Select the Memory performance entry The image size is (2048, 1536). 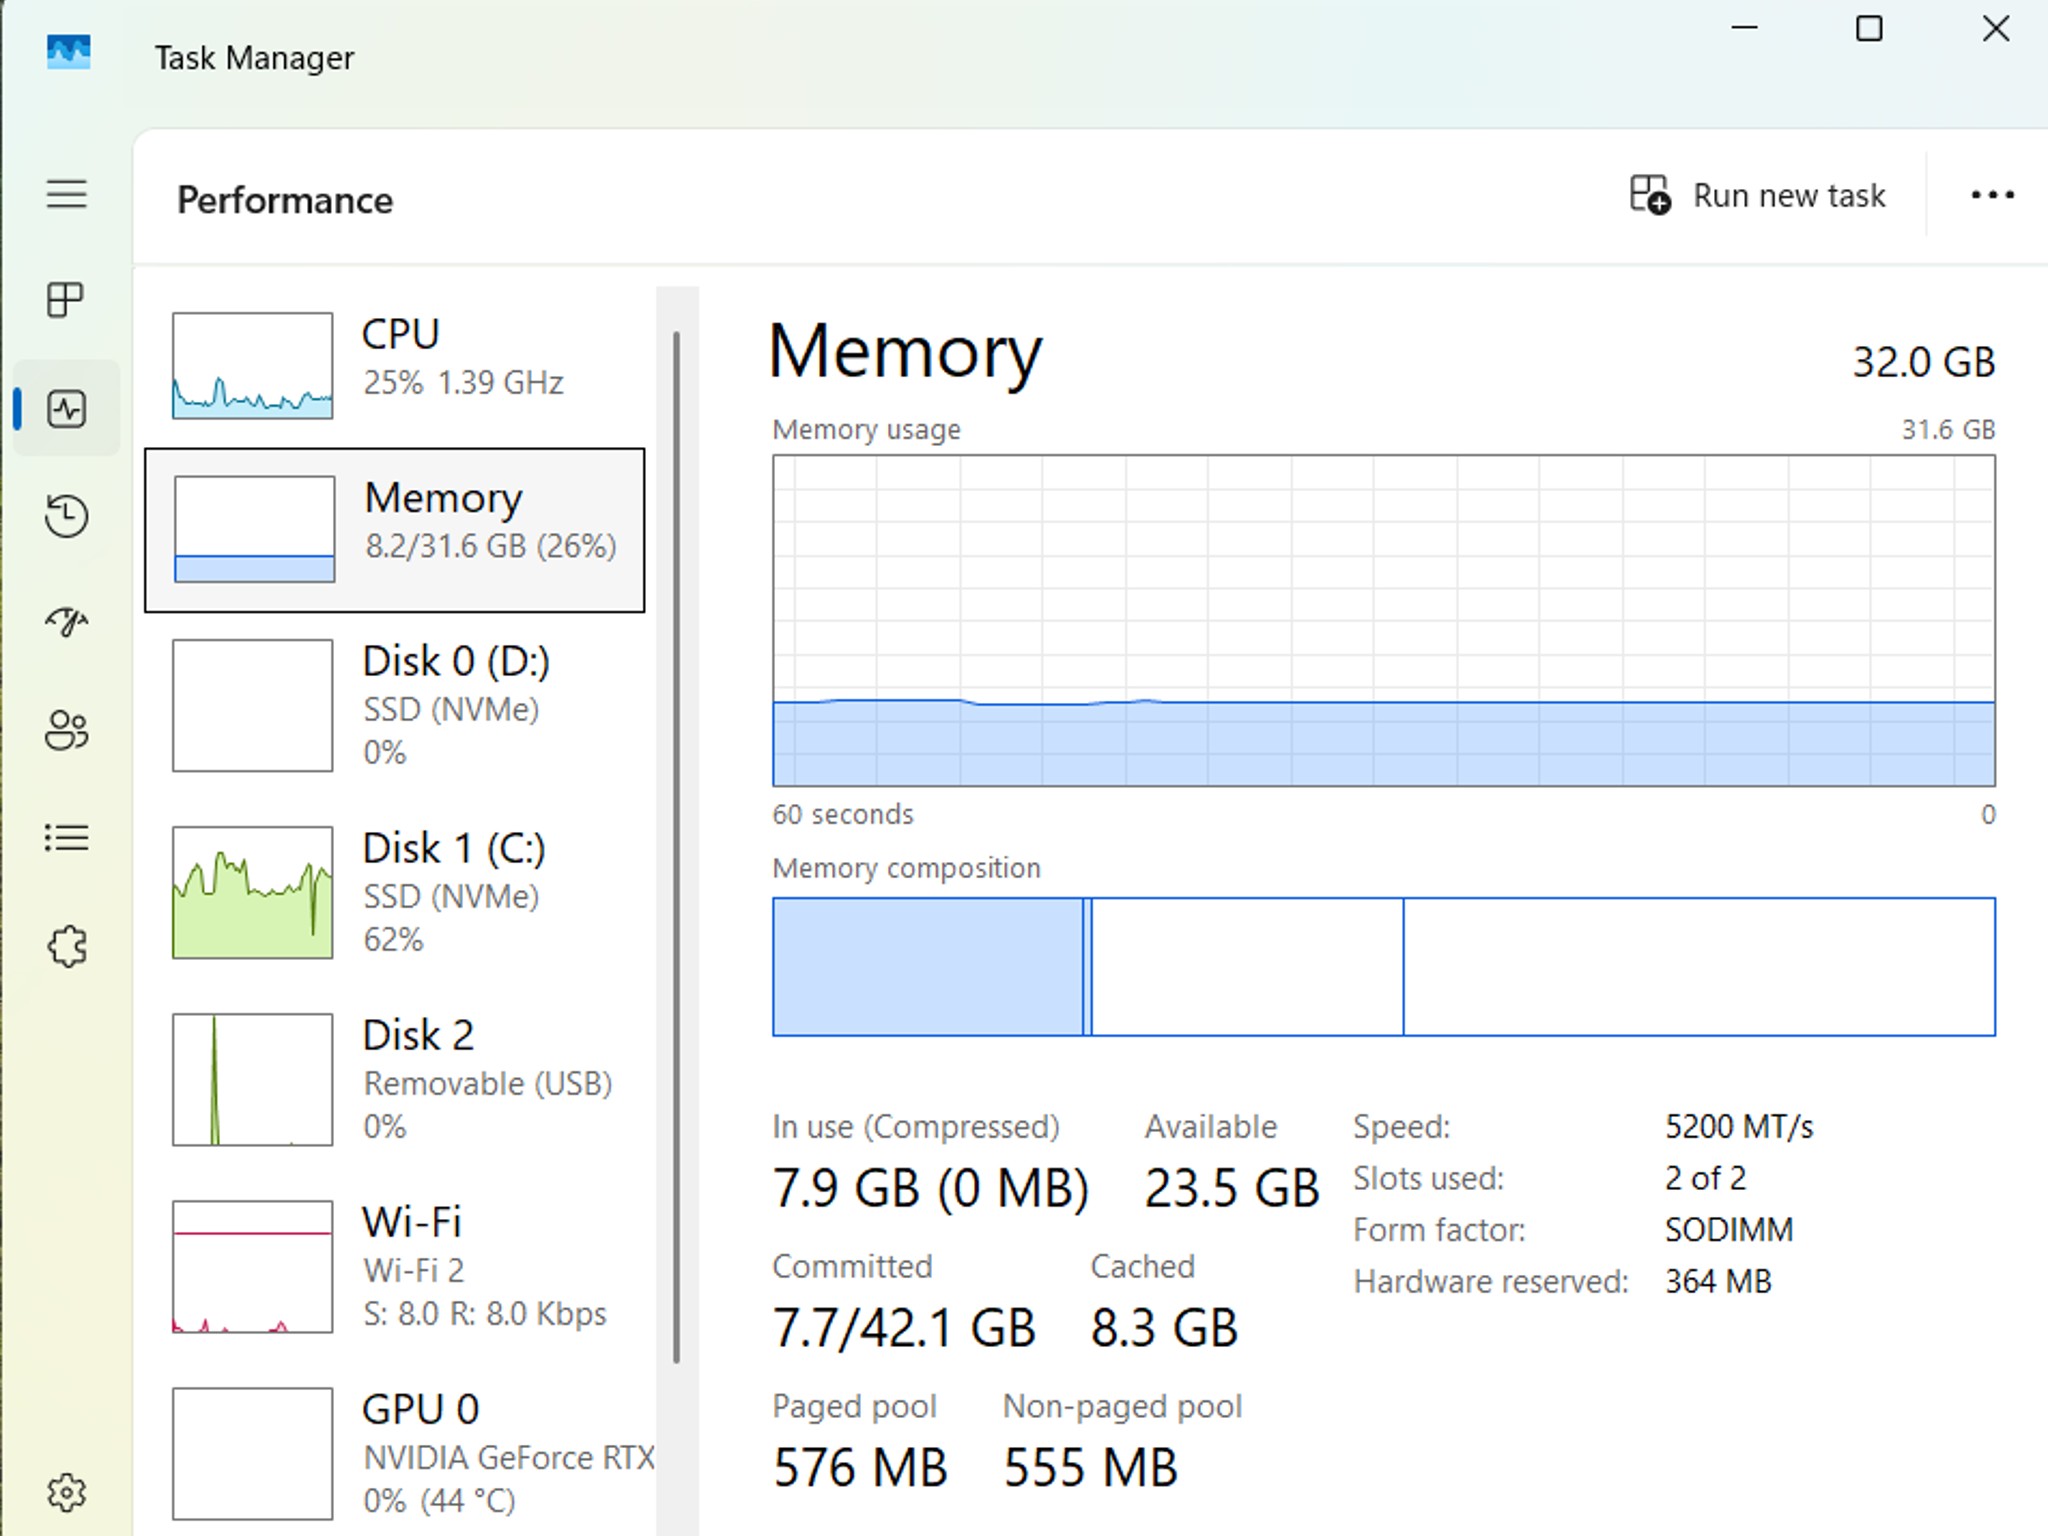[x=395, y=530]
